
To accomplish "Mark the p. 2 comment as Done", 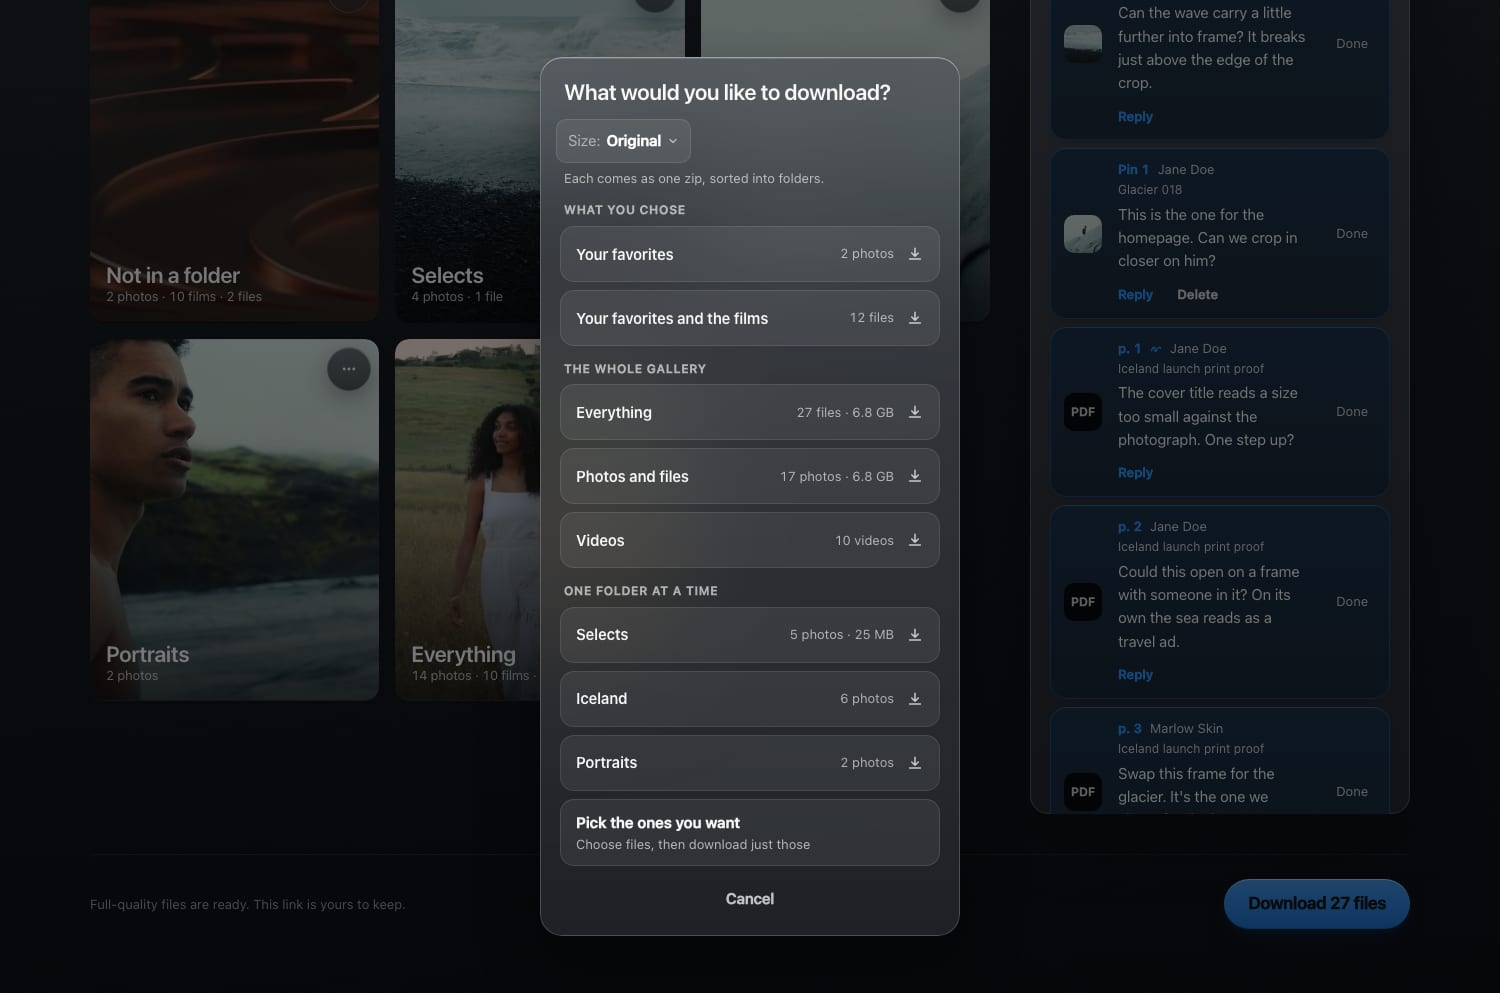I will (1352, 602).
